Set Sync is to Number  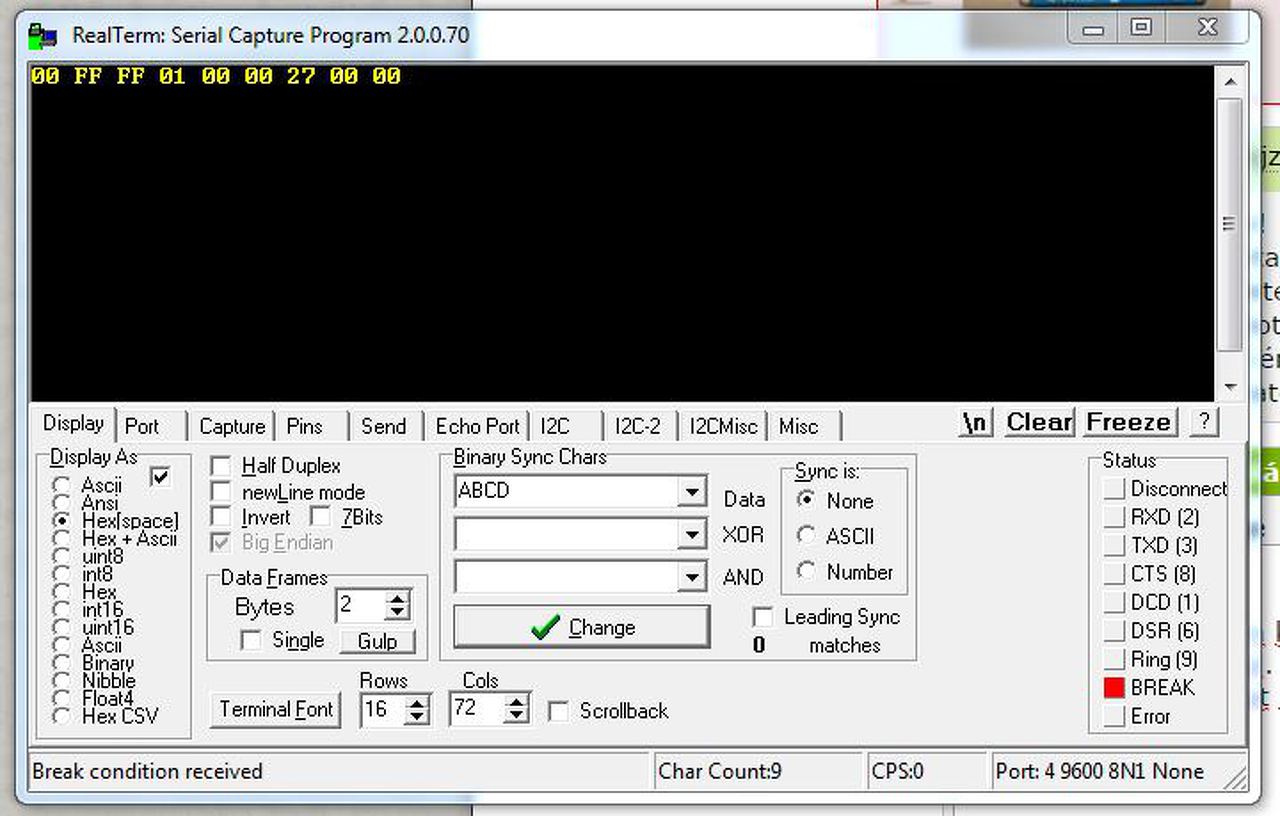[x=806, y=571]
